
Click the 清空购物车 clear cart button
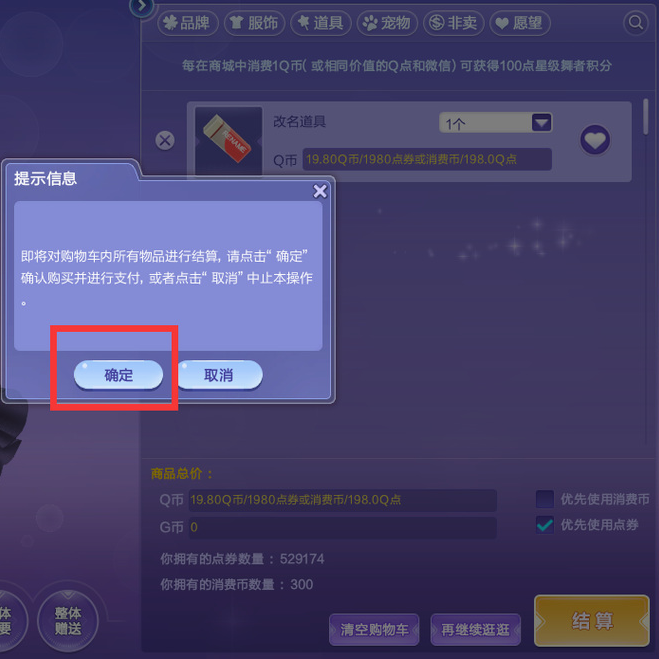point(374,629)
